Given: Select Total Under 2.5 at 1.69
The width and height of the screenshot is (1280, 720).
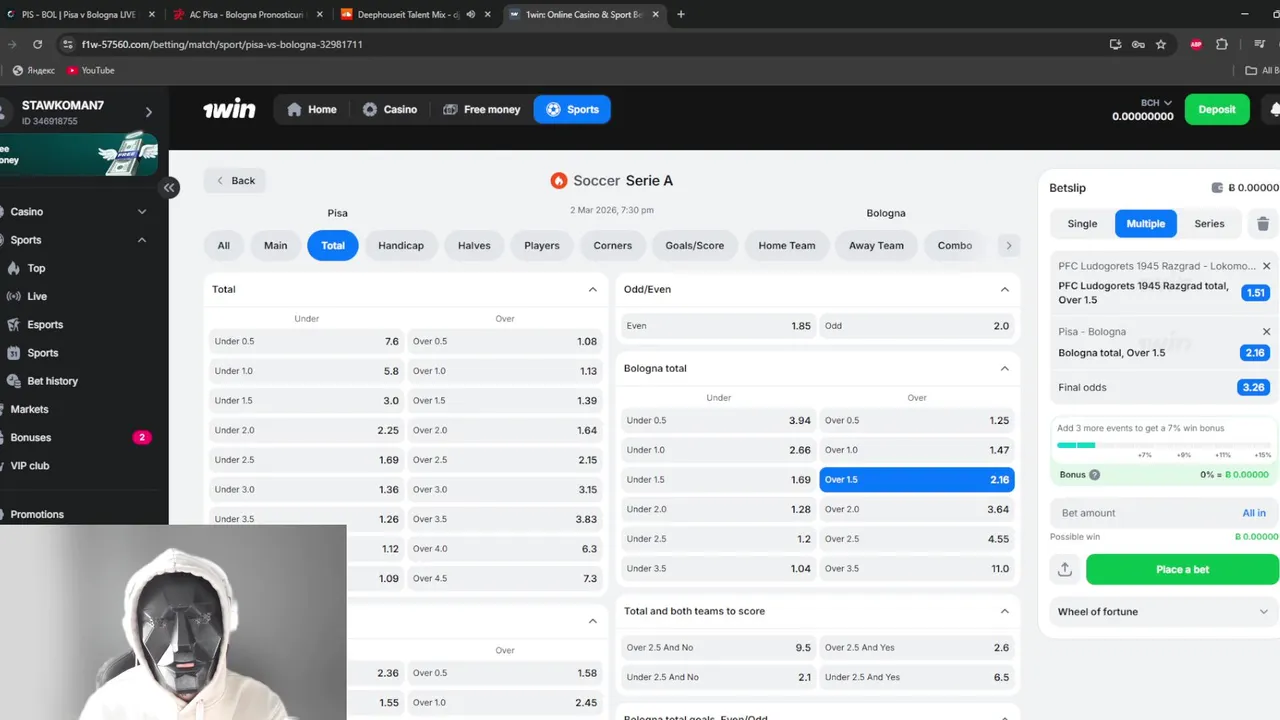Looking at the screenshot, I should (306, 460).
